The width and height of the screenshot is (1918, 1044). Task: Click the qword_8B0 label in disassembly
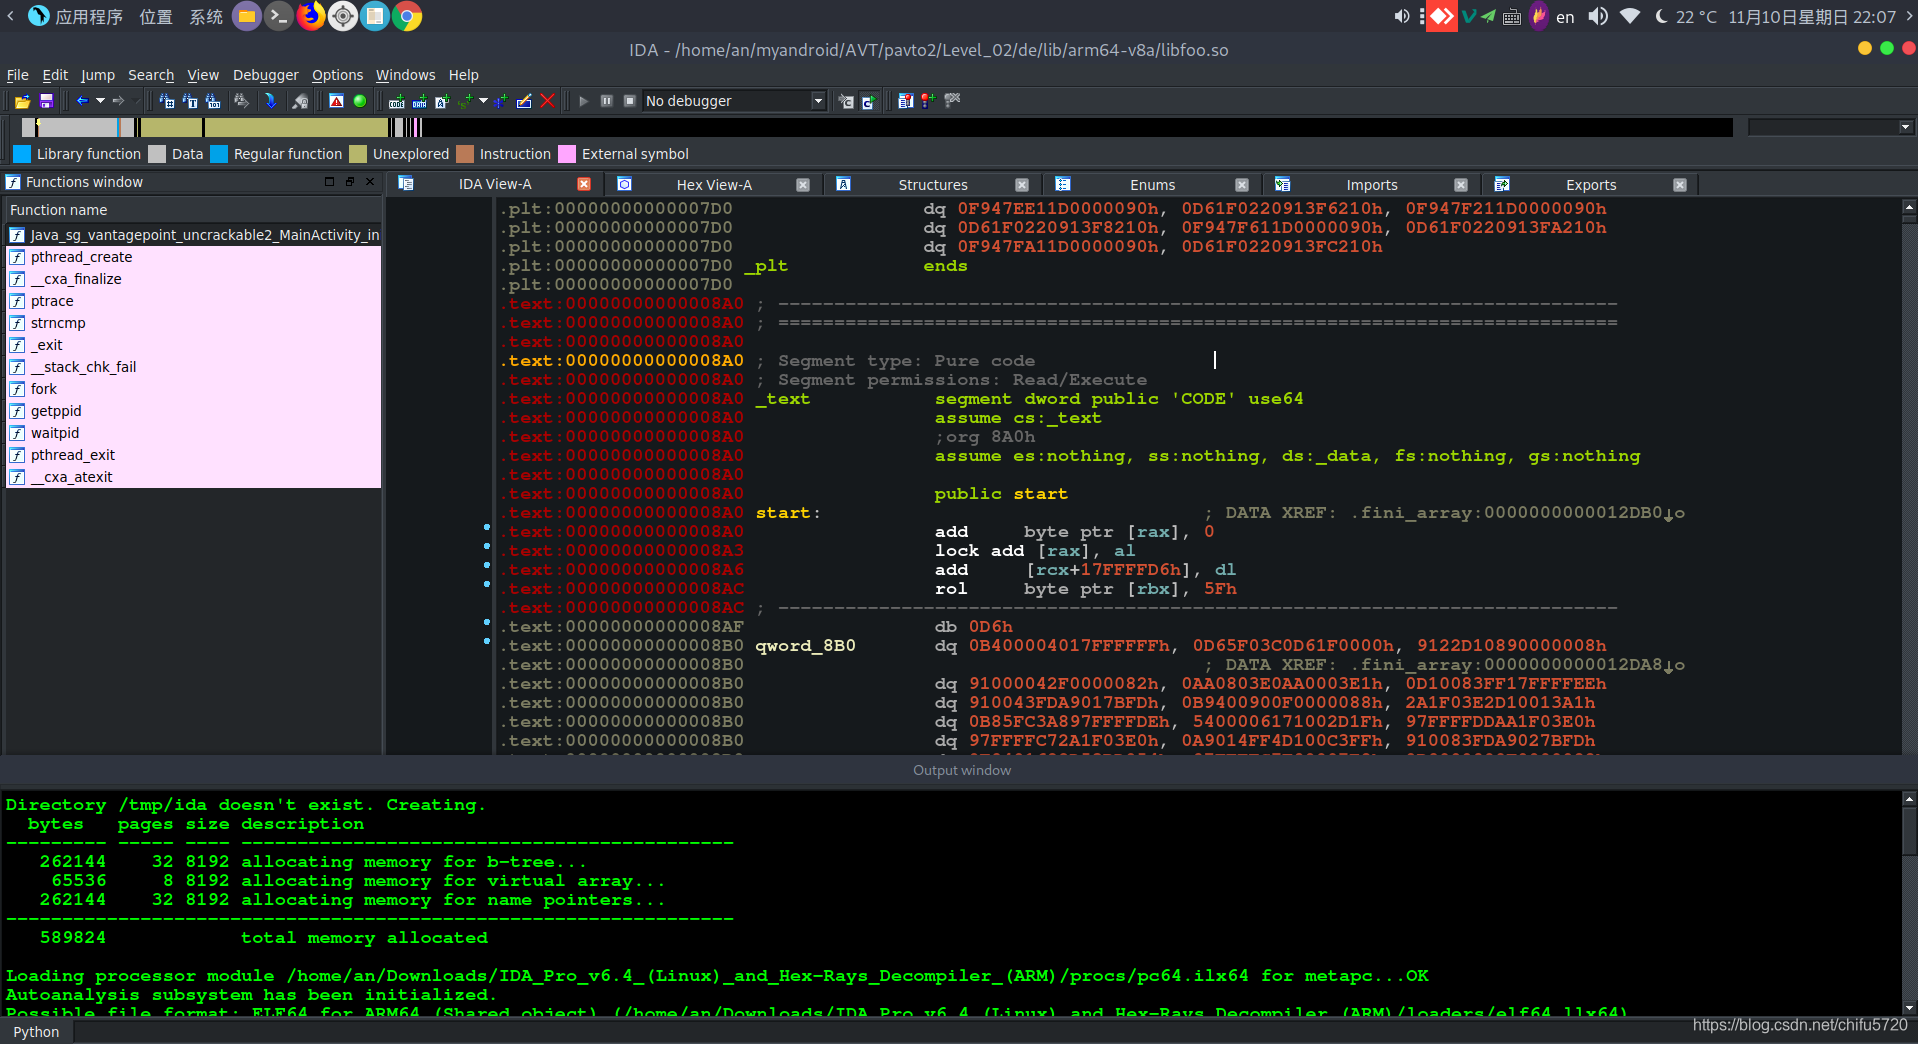pos(805,646)
